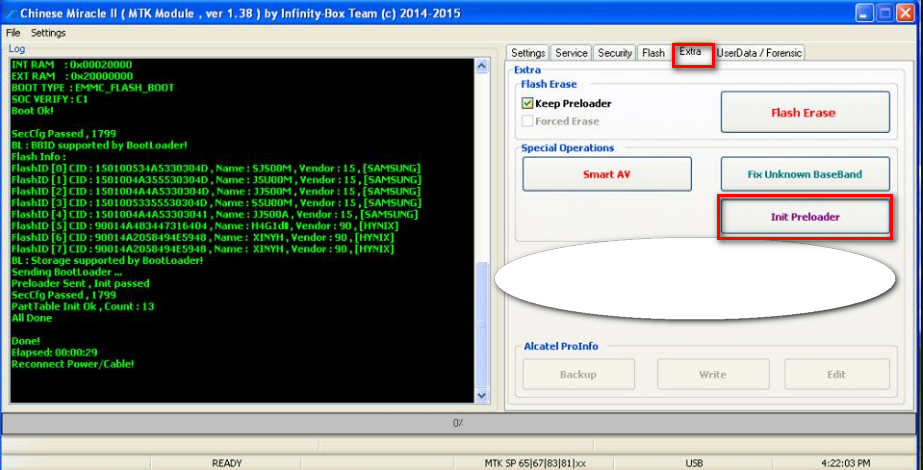Image resolution: width=923 pixels, height=470 pixels.
Task: Click the Init Preloader button
Action: point(805,217)
